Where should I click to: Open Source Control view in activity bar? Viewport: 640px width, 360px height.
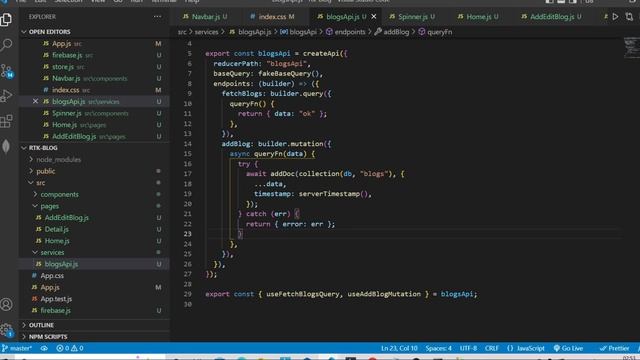click(7, 71)
